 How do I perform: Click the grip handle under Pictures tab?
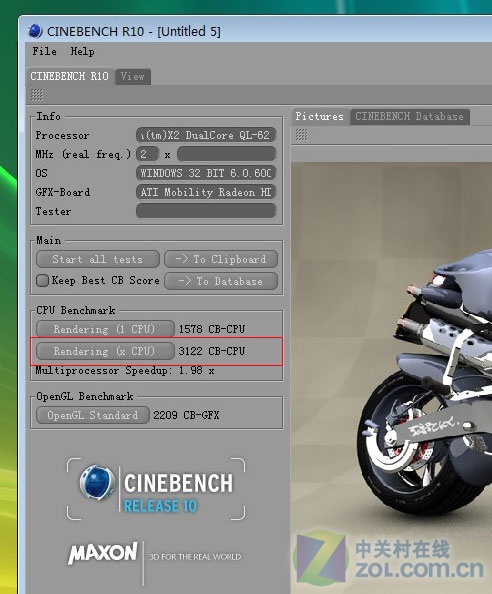coord(301,134)
